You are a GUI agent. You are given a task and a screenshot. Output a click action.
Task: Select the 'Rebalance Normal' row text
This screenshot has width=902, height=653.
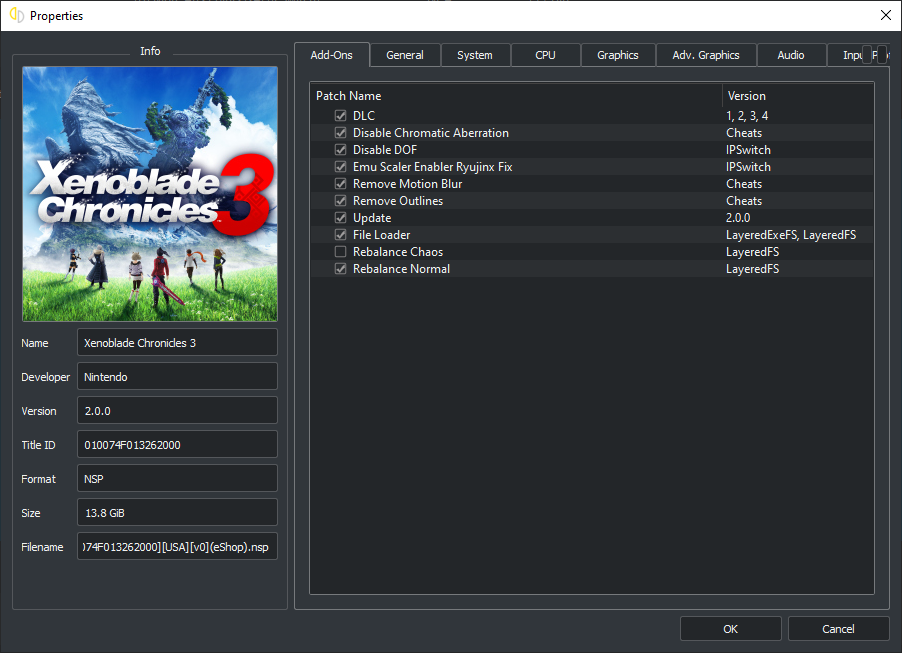(401, 269)
